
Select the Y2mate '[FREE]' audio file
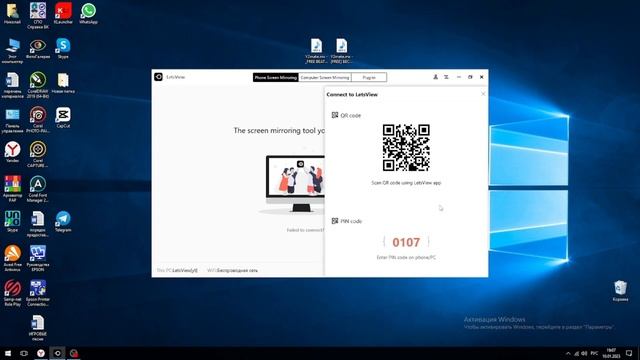click(342, 51)
